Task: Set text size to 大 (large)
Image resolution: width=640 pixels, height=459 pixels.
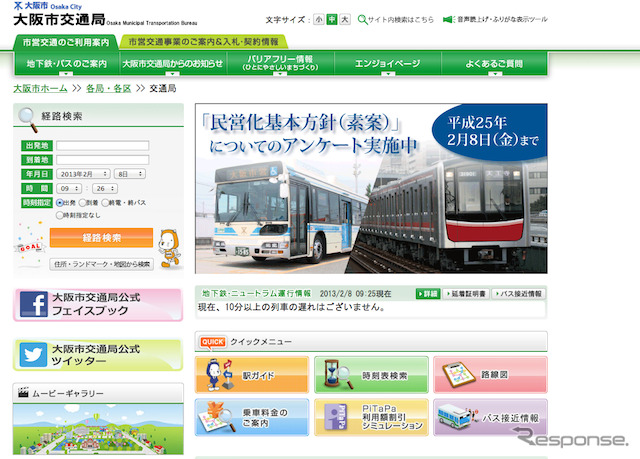Action: (345, 19)
